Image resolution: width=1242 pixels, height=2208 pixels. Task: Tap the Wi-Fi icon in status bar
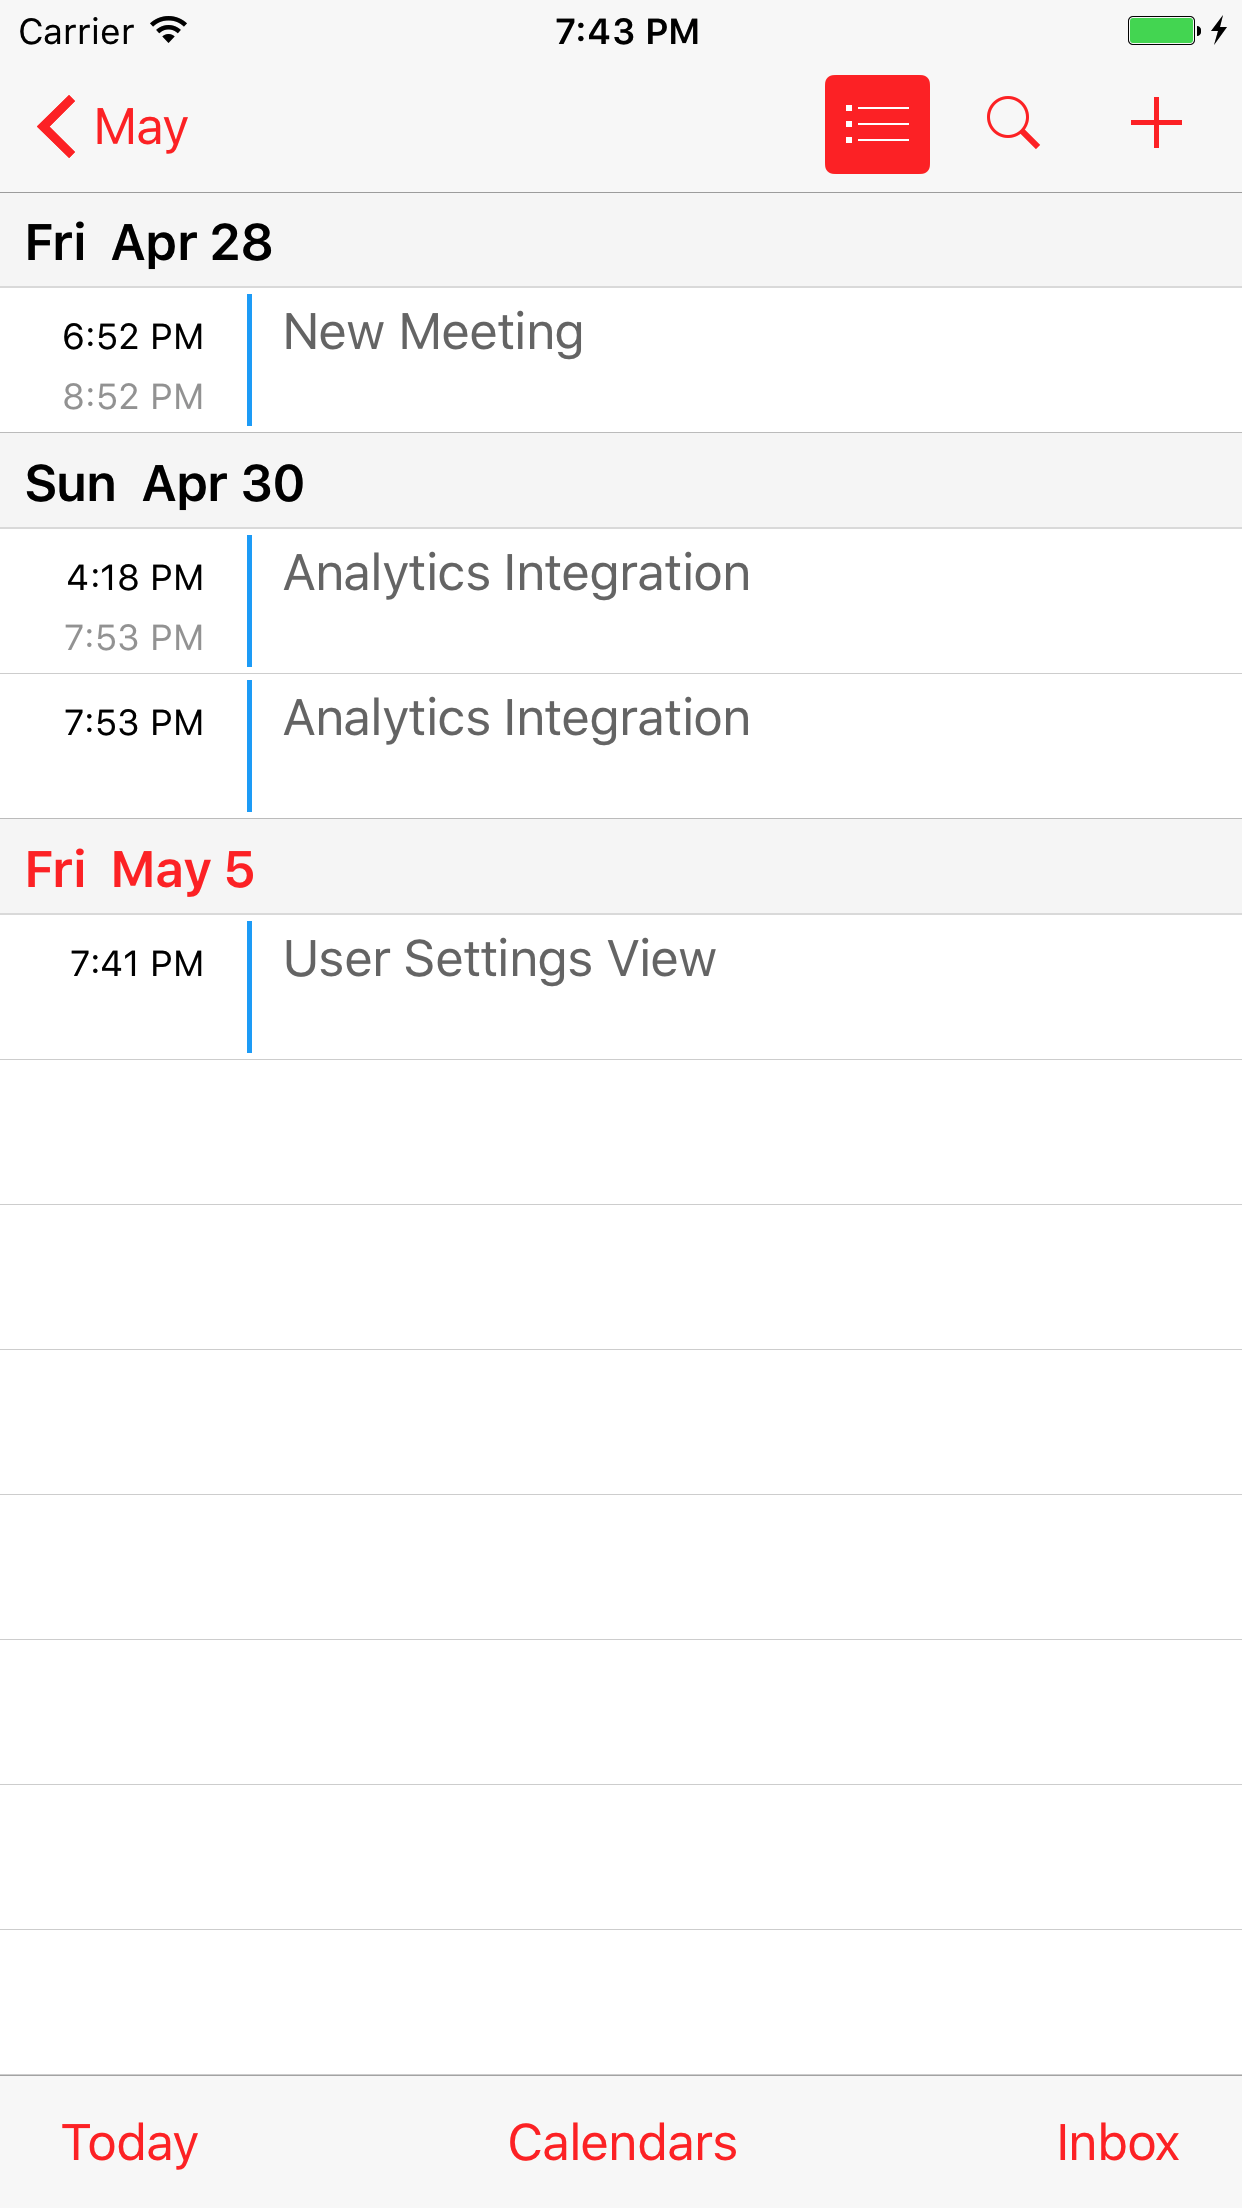click(x=169, y=30)
